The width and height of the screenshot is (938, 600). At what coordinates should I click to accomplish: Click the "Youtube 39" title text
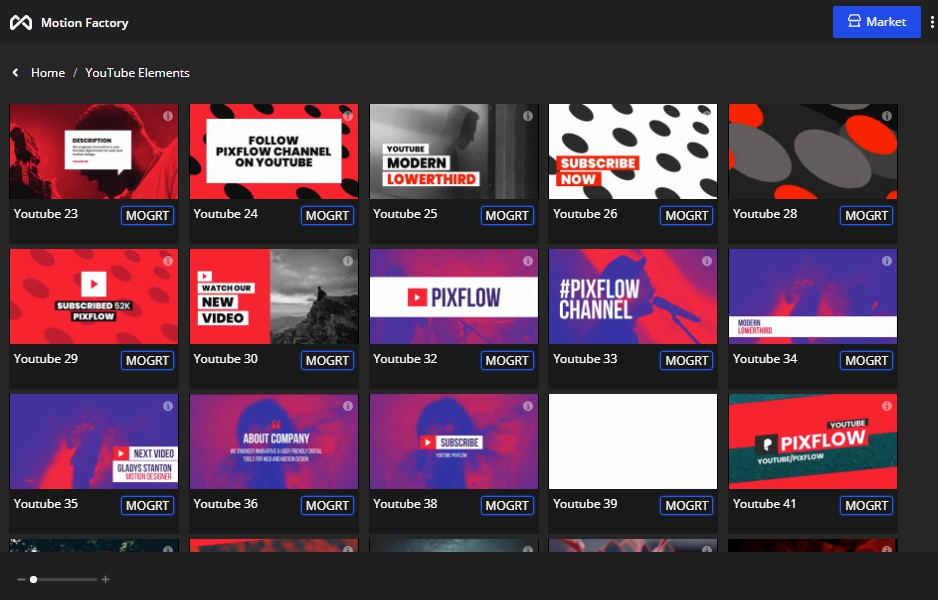[x=585, y=504]
